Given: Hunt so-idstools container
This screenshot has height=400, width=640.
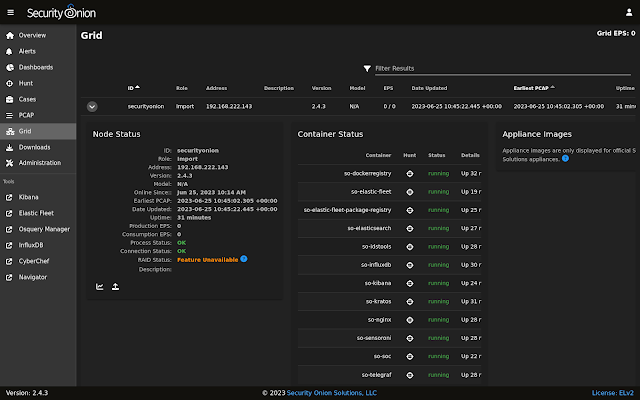Looking at the screenshot, I should coord(410,247).
